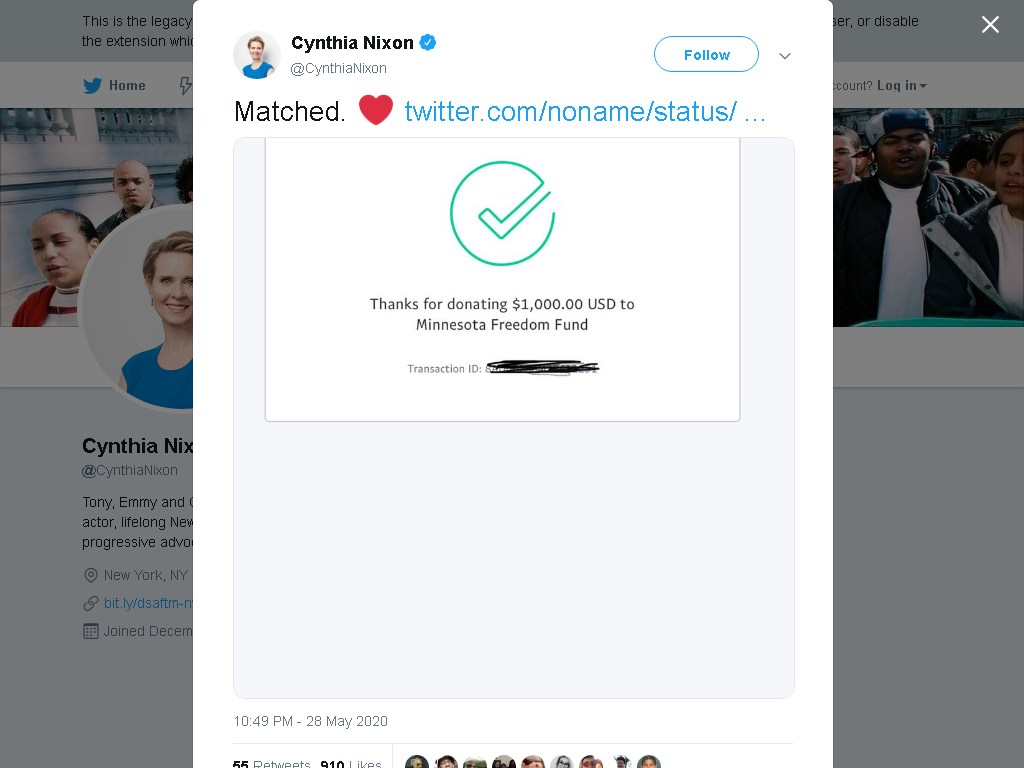Open Cynthia Nixon's small avatar in tweet
The width and height of the screenshot is (1024, 768).
pyautogui.click(x=257, y=55)
